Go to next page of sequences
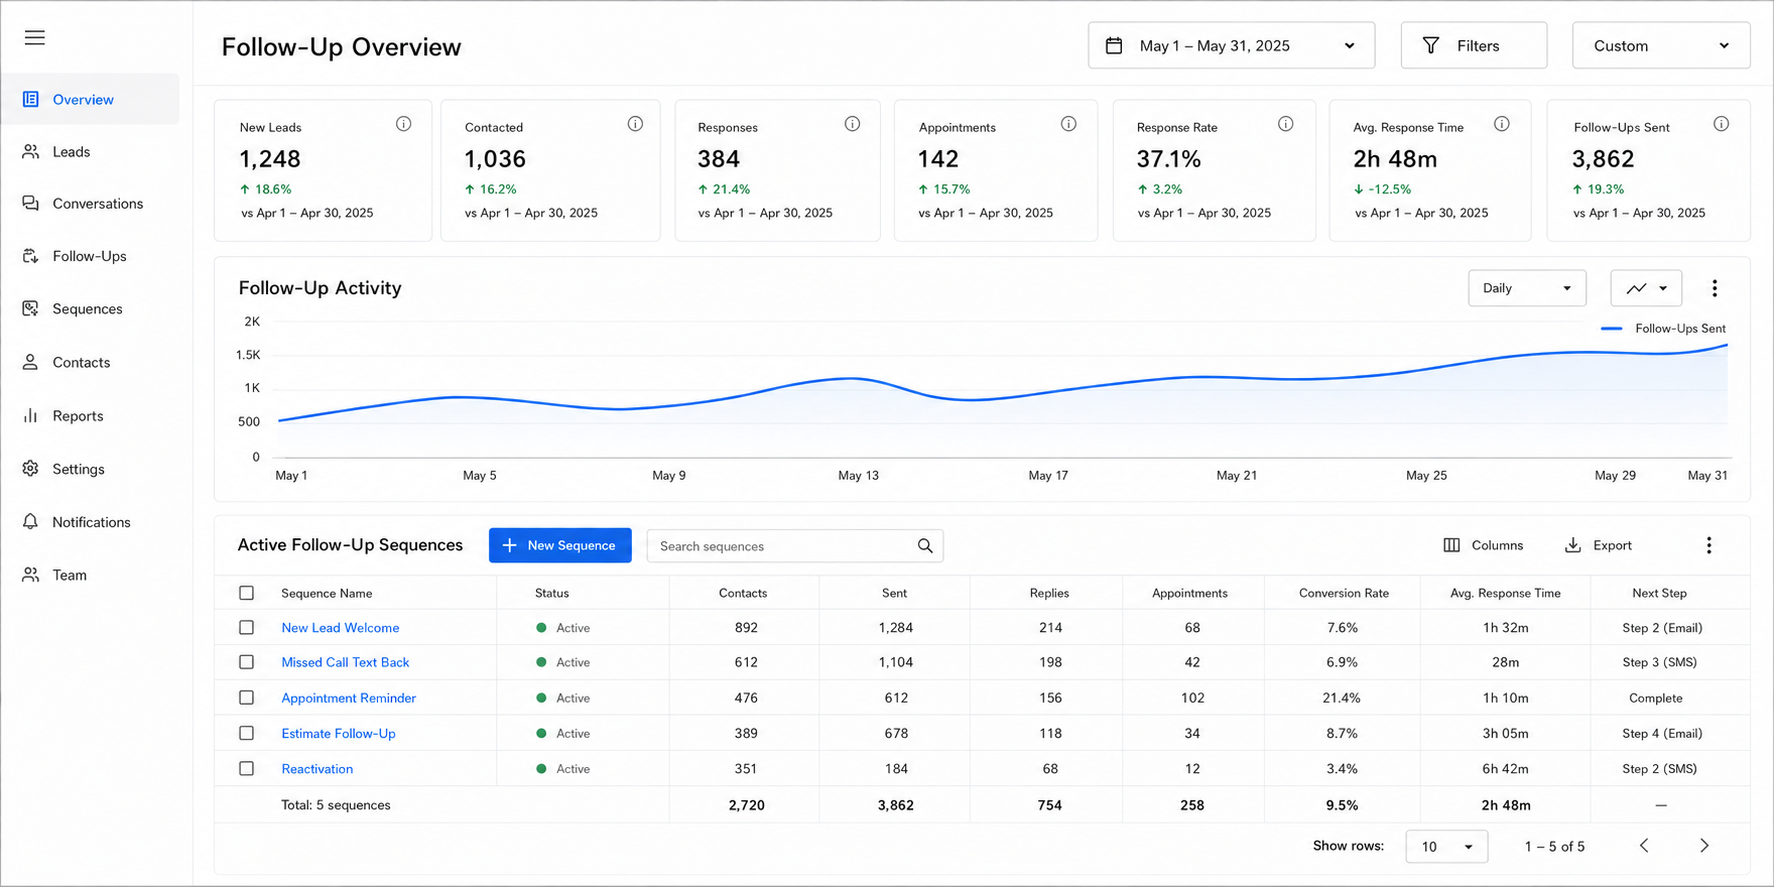Viewport: 1774px width, 887px height. (1704, 846)
